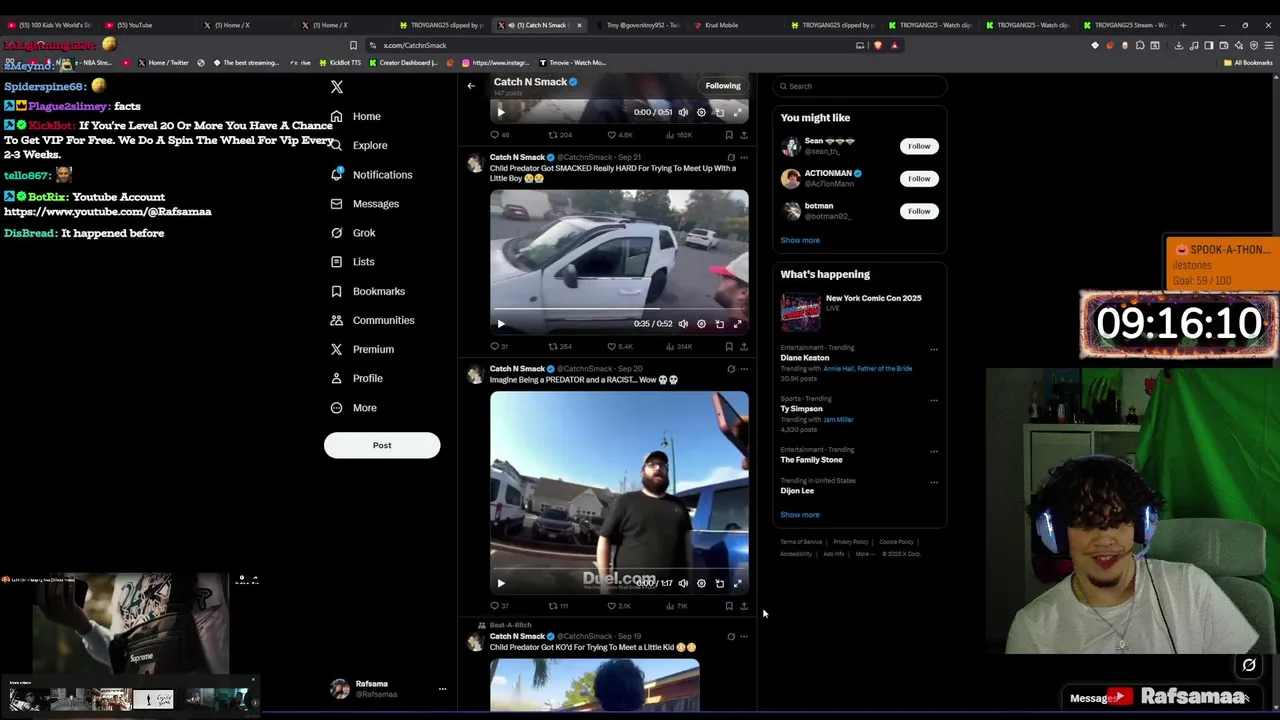Open more options for Diane Keaton trend
Image resolution: width=1280 pixels, height=720 pixels.
[x=934, y=349]
